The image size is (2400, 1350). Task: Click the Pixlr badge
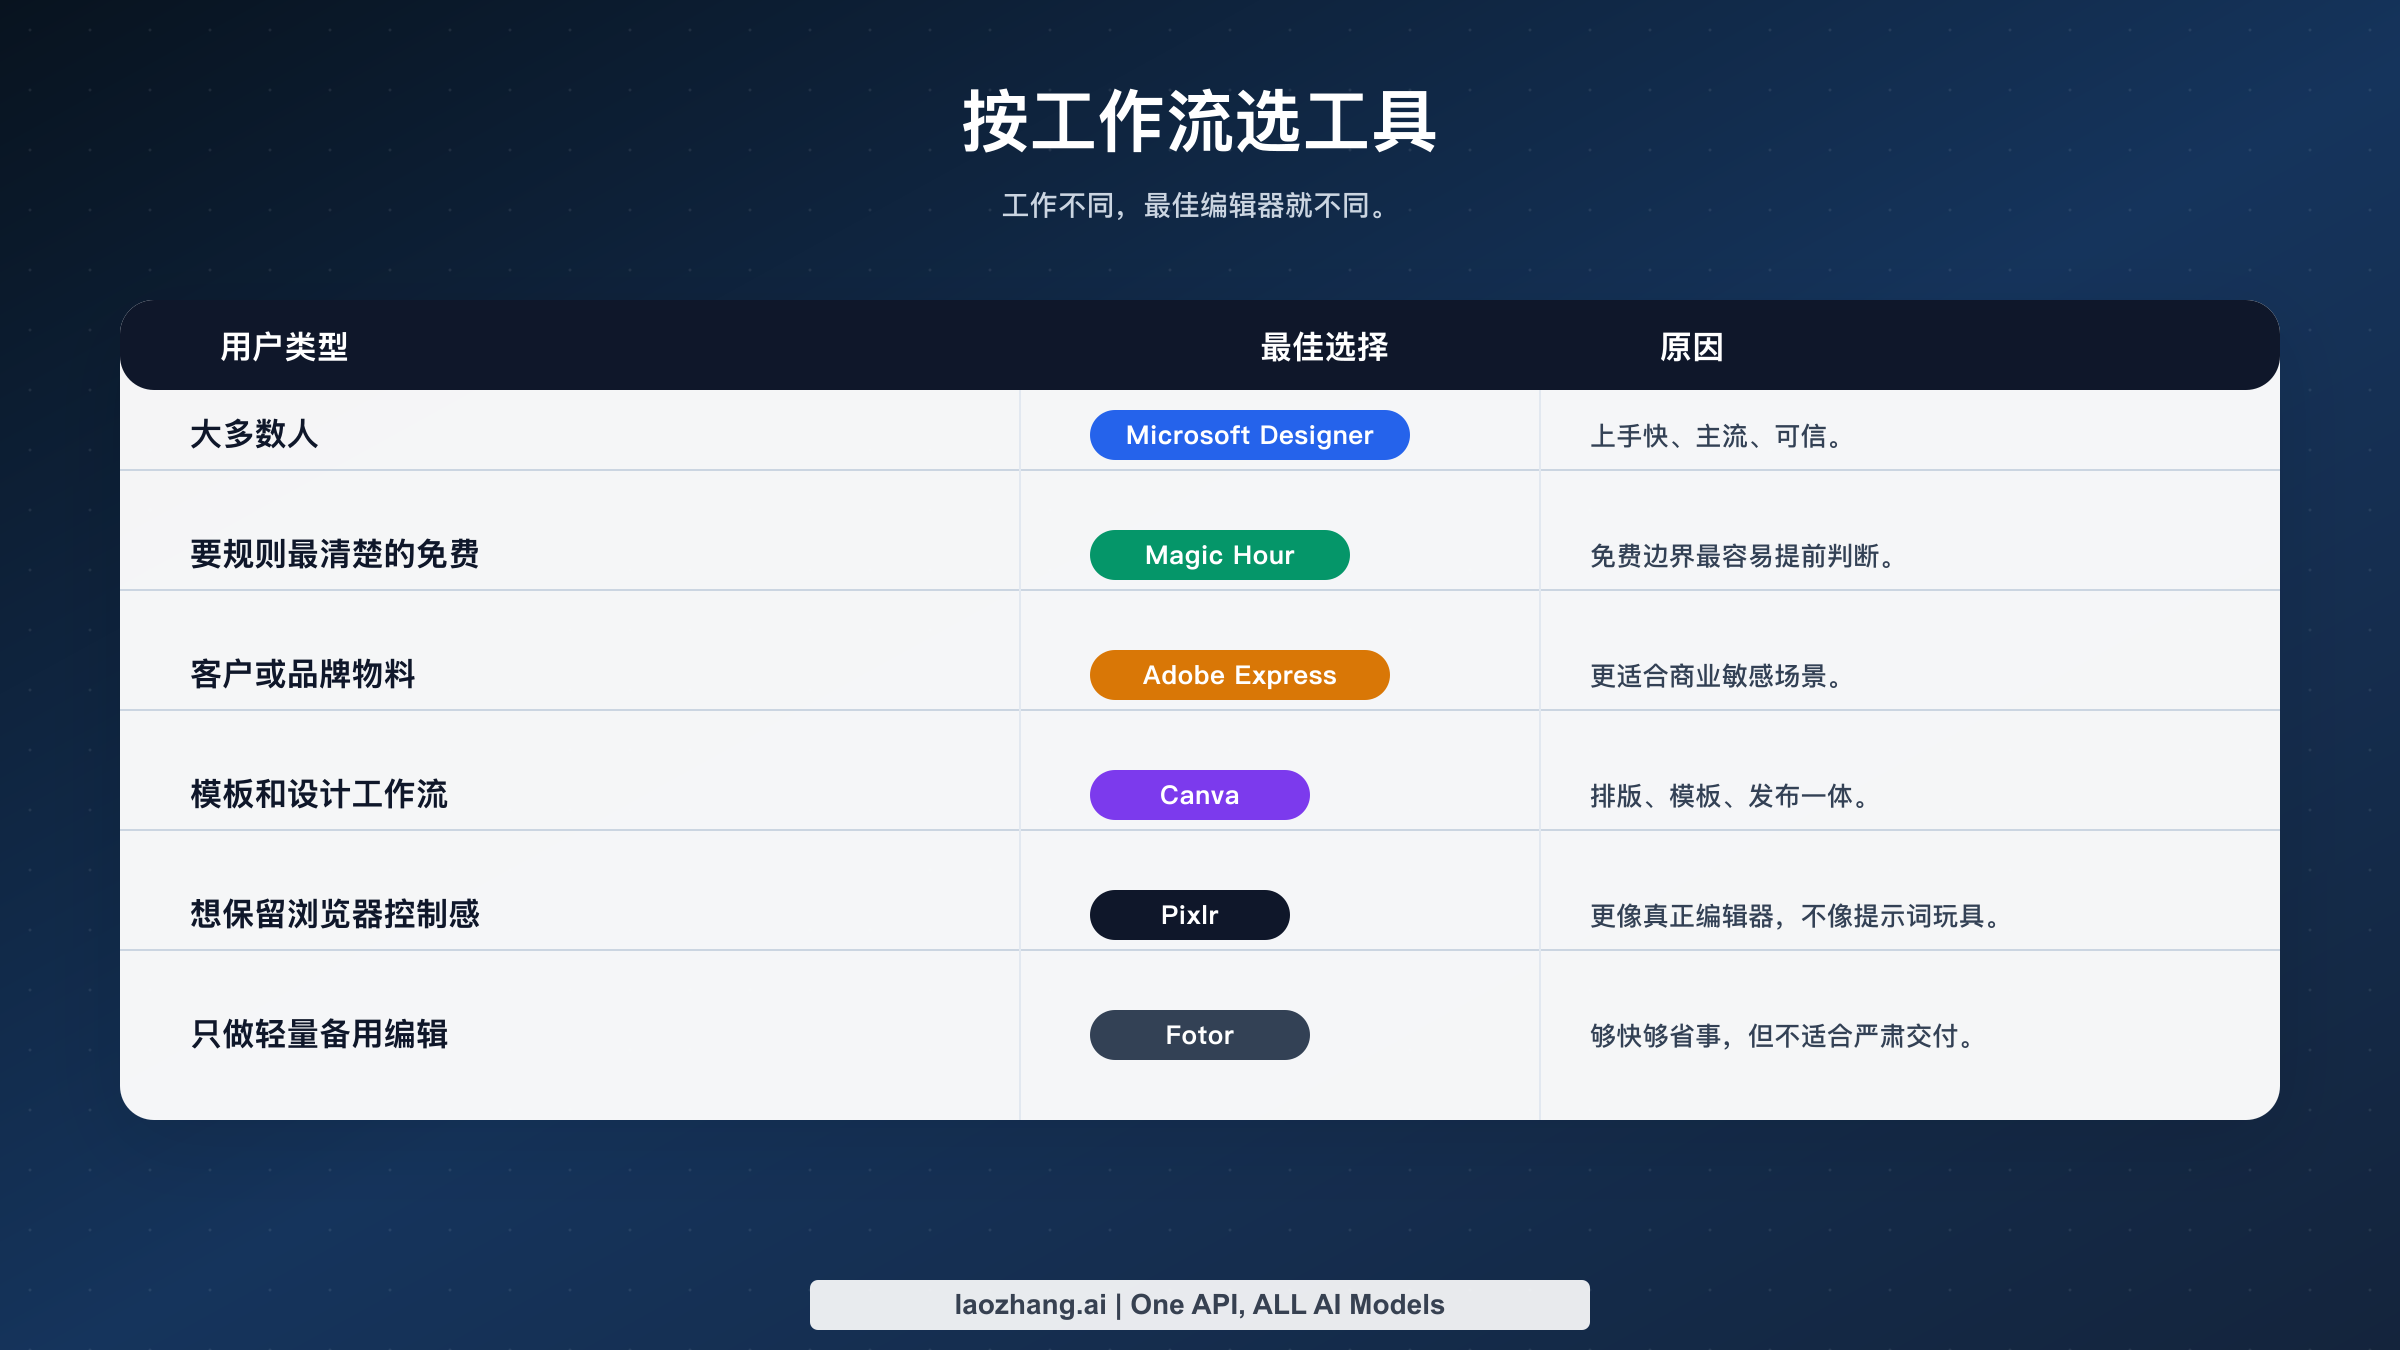coord(1190,914)
